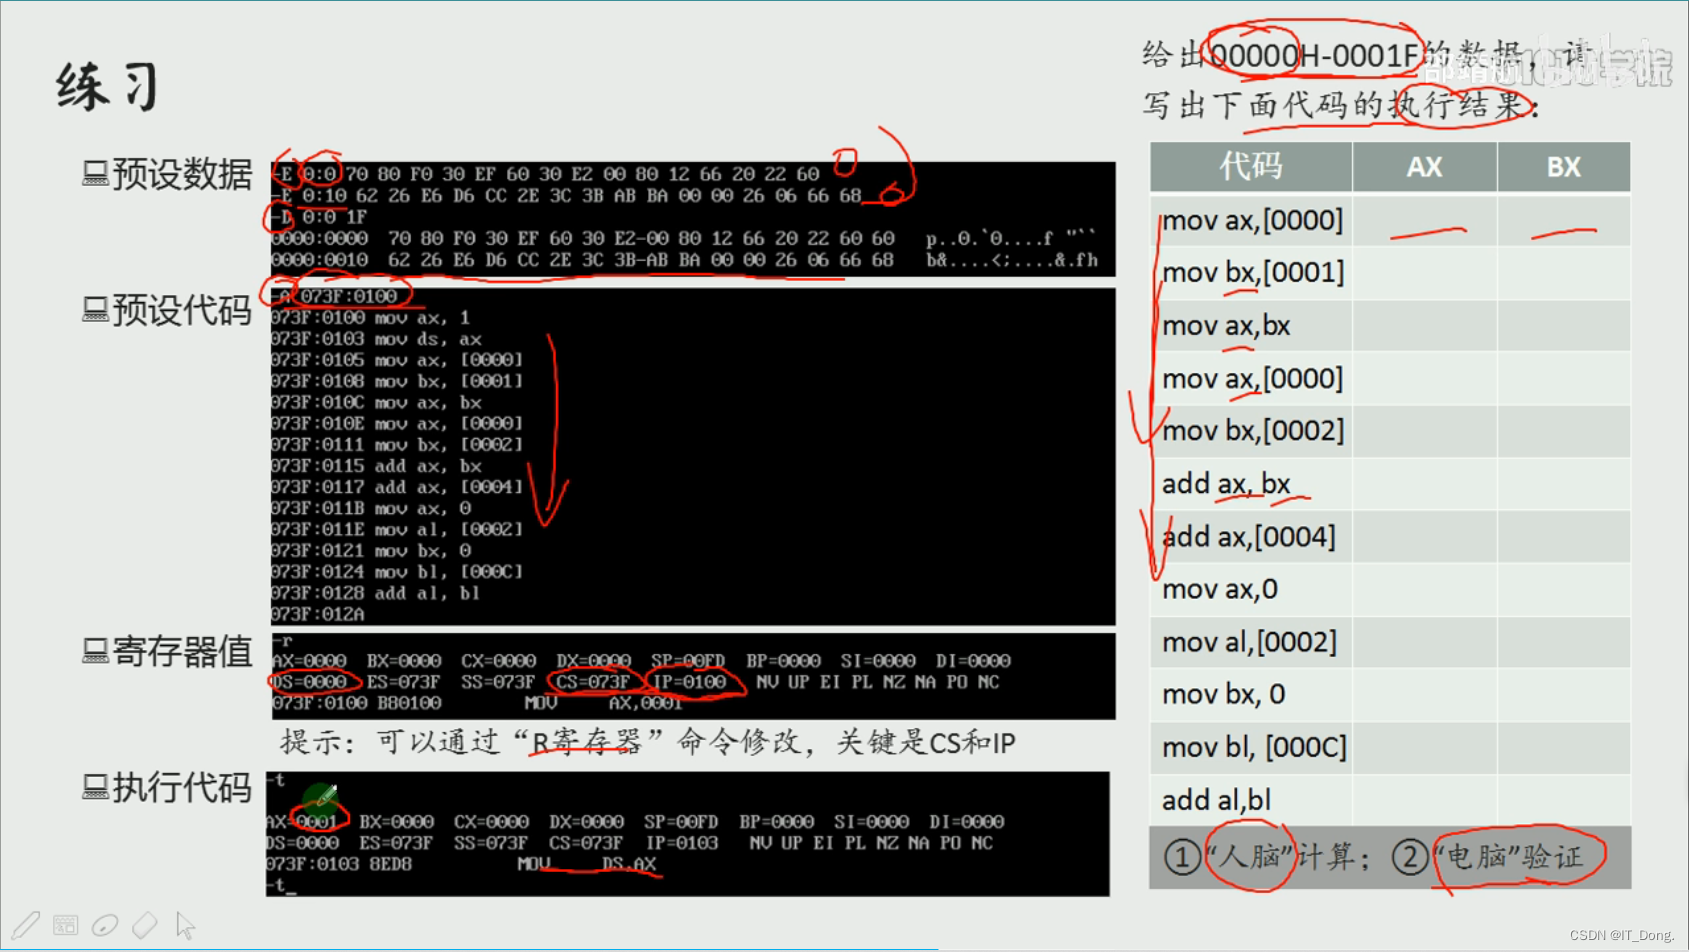Click the 预设代码 section label

181,311
